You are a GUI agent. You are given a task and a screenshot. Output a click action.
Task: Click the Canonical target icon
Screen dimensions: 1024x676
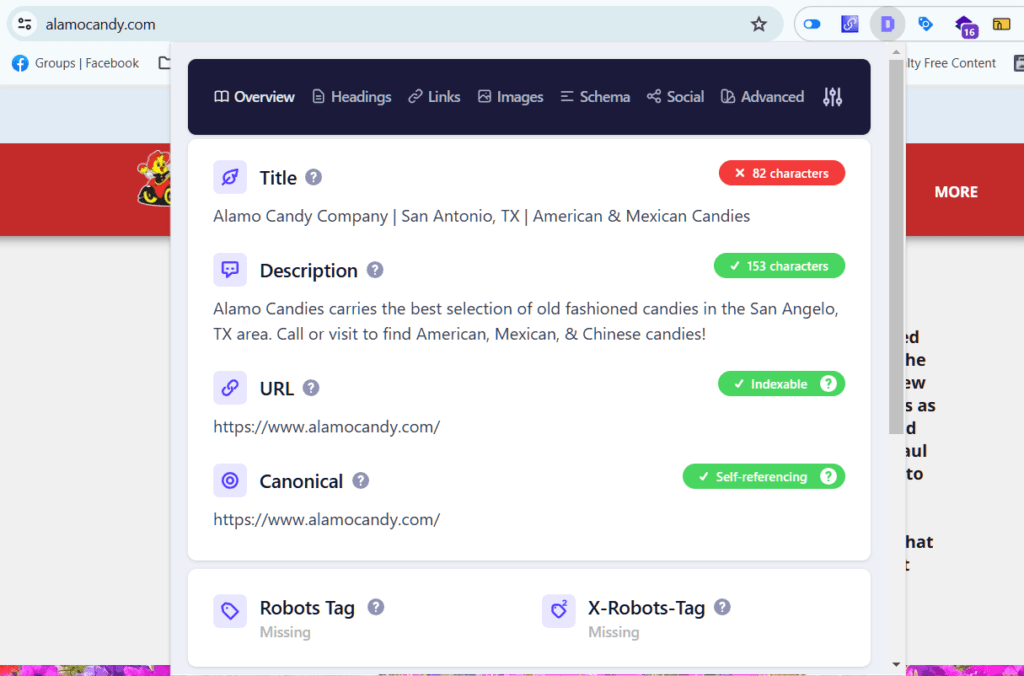(230, 481)
